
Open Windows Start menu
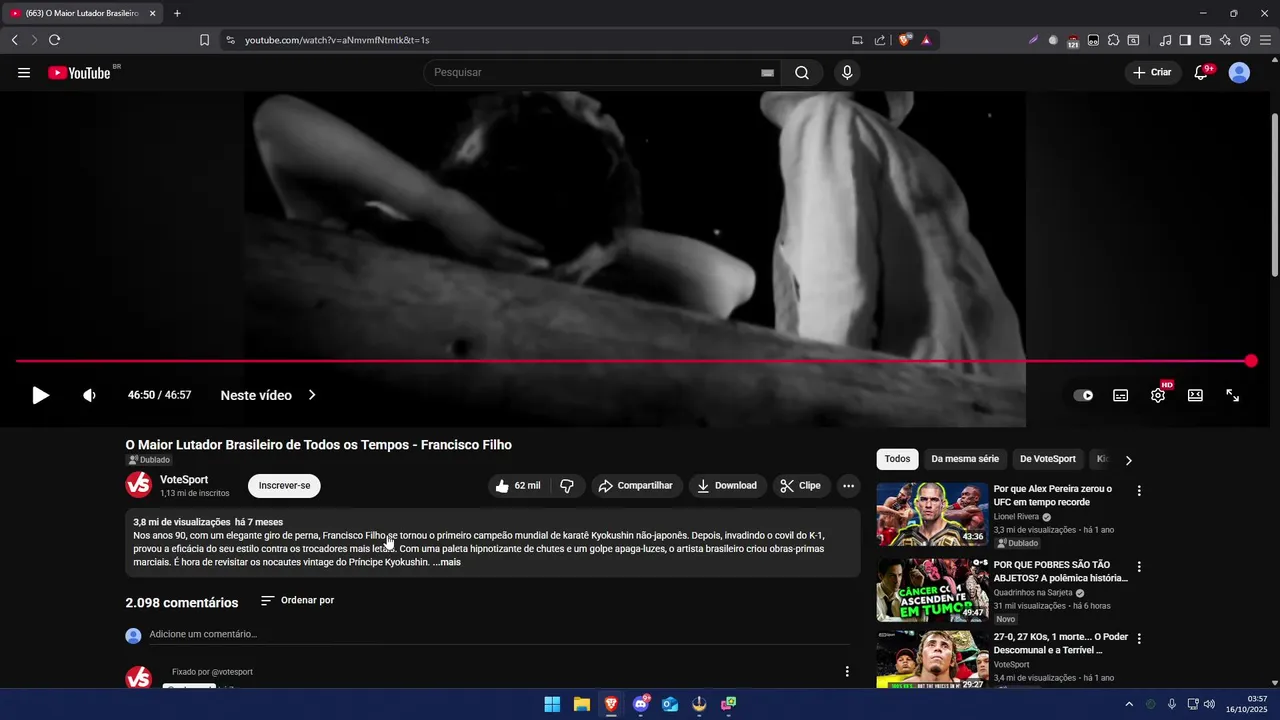pos(552,704)
